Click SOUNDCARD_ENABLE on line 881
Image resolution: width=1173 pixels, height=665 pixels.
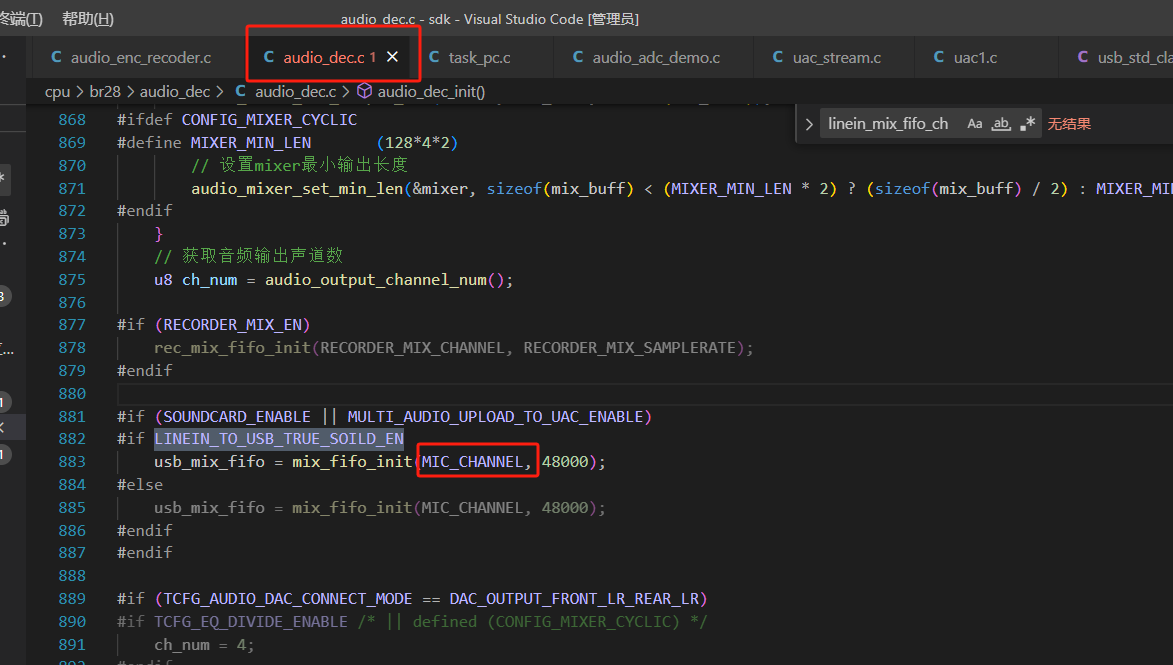click(x=237, y=417)
